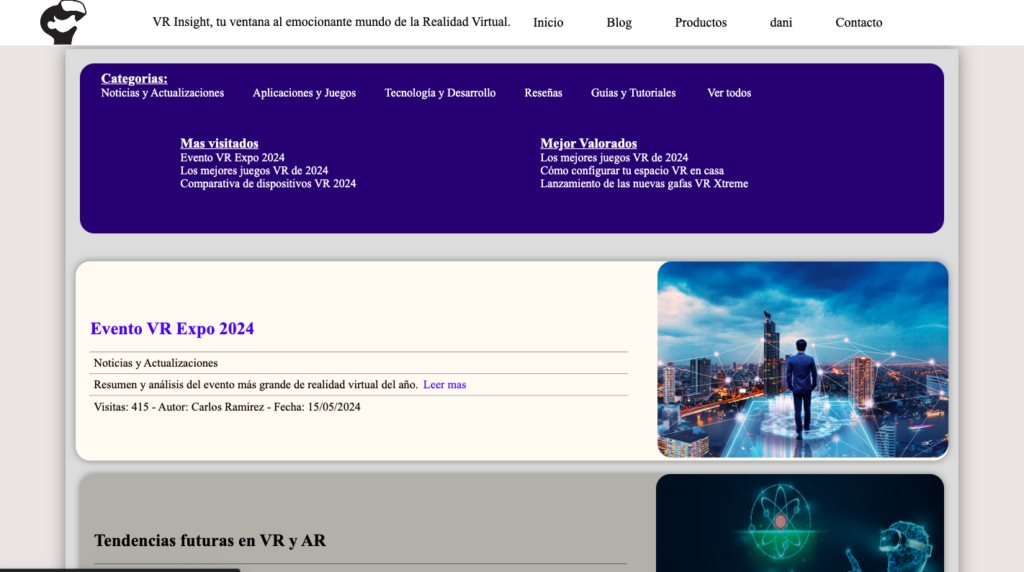1024x572 pixels.
Task: Open Los mejores juegos VR under Mas visitados
Action: (254, 170)
